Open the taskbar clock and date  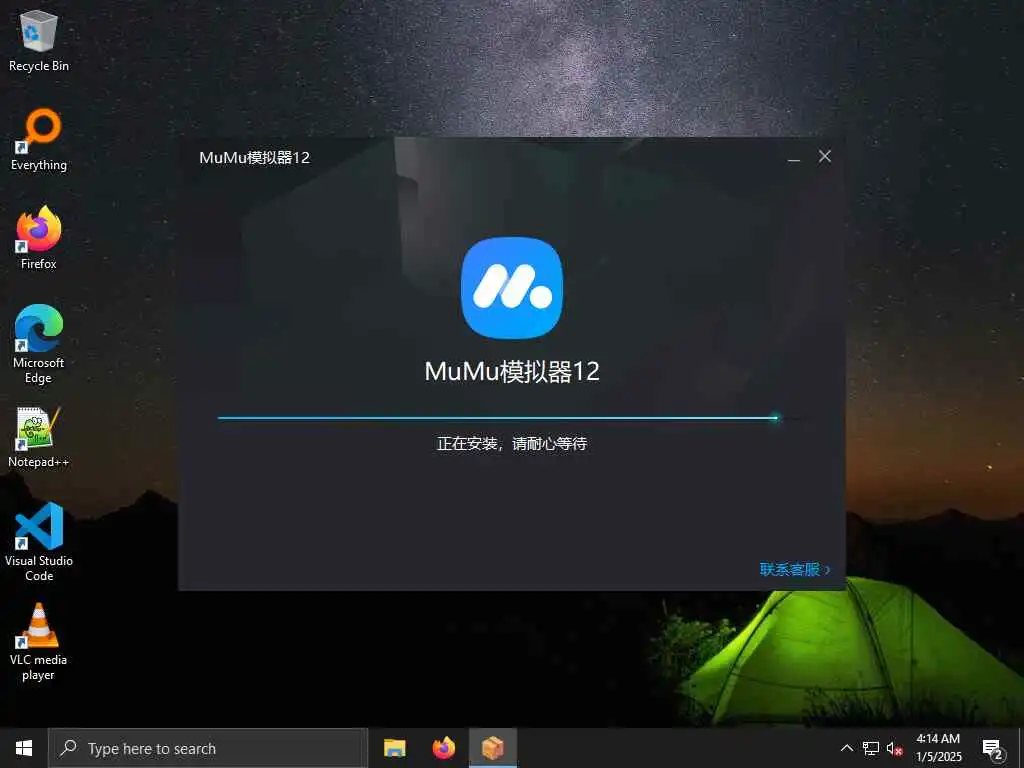(x=938, y=748)
